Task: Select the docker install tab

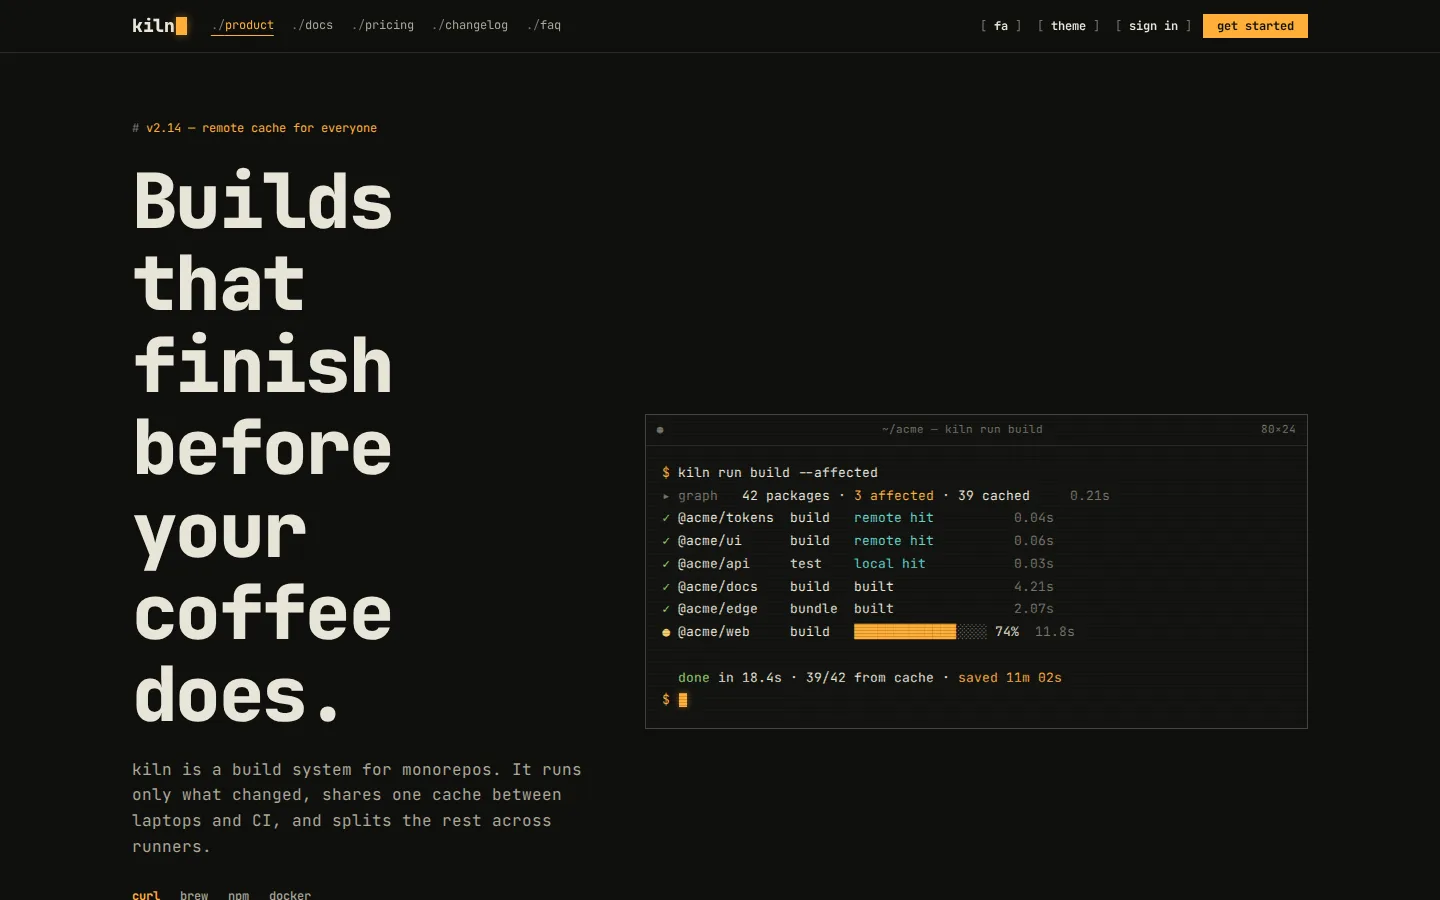Action: [290, 895]
